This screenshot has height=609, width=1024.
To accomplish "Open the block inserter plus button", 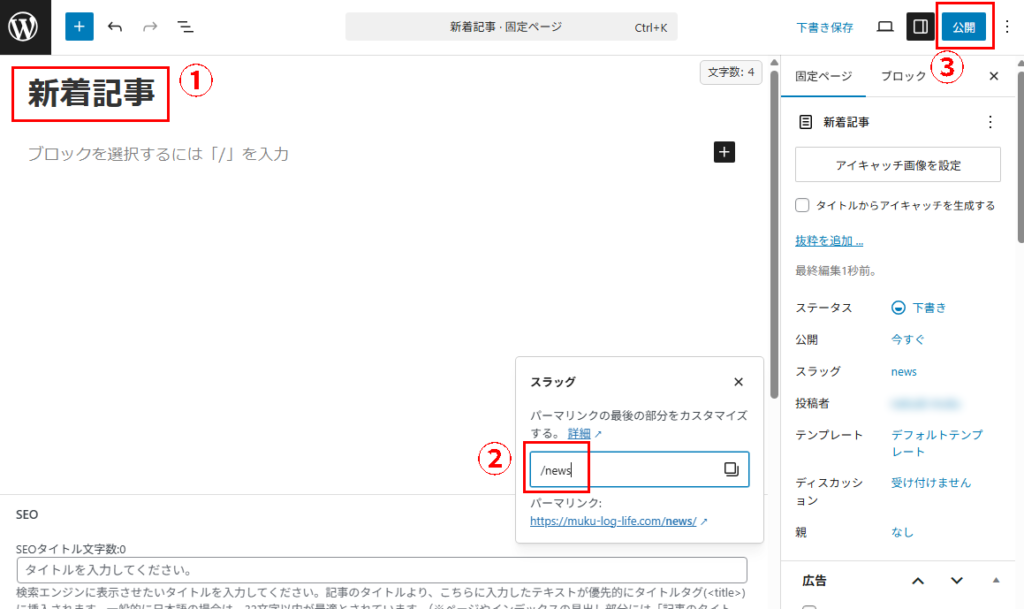I will click(79, 27).
